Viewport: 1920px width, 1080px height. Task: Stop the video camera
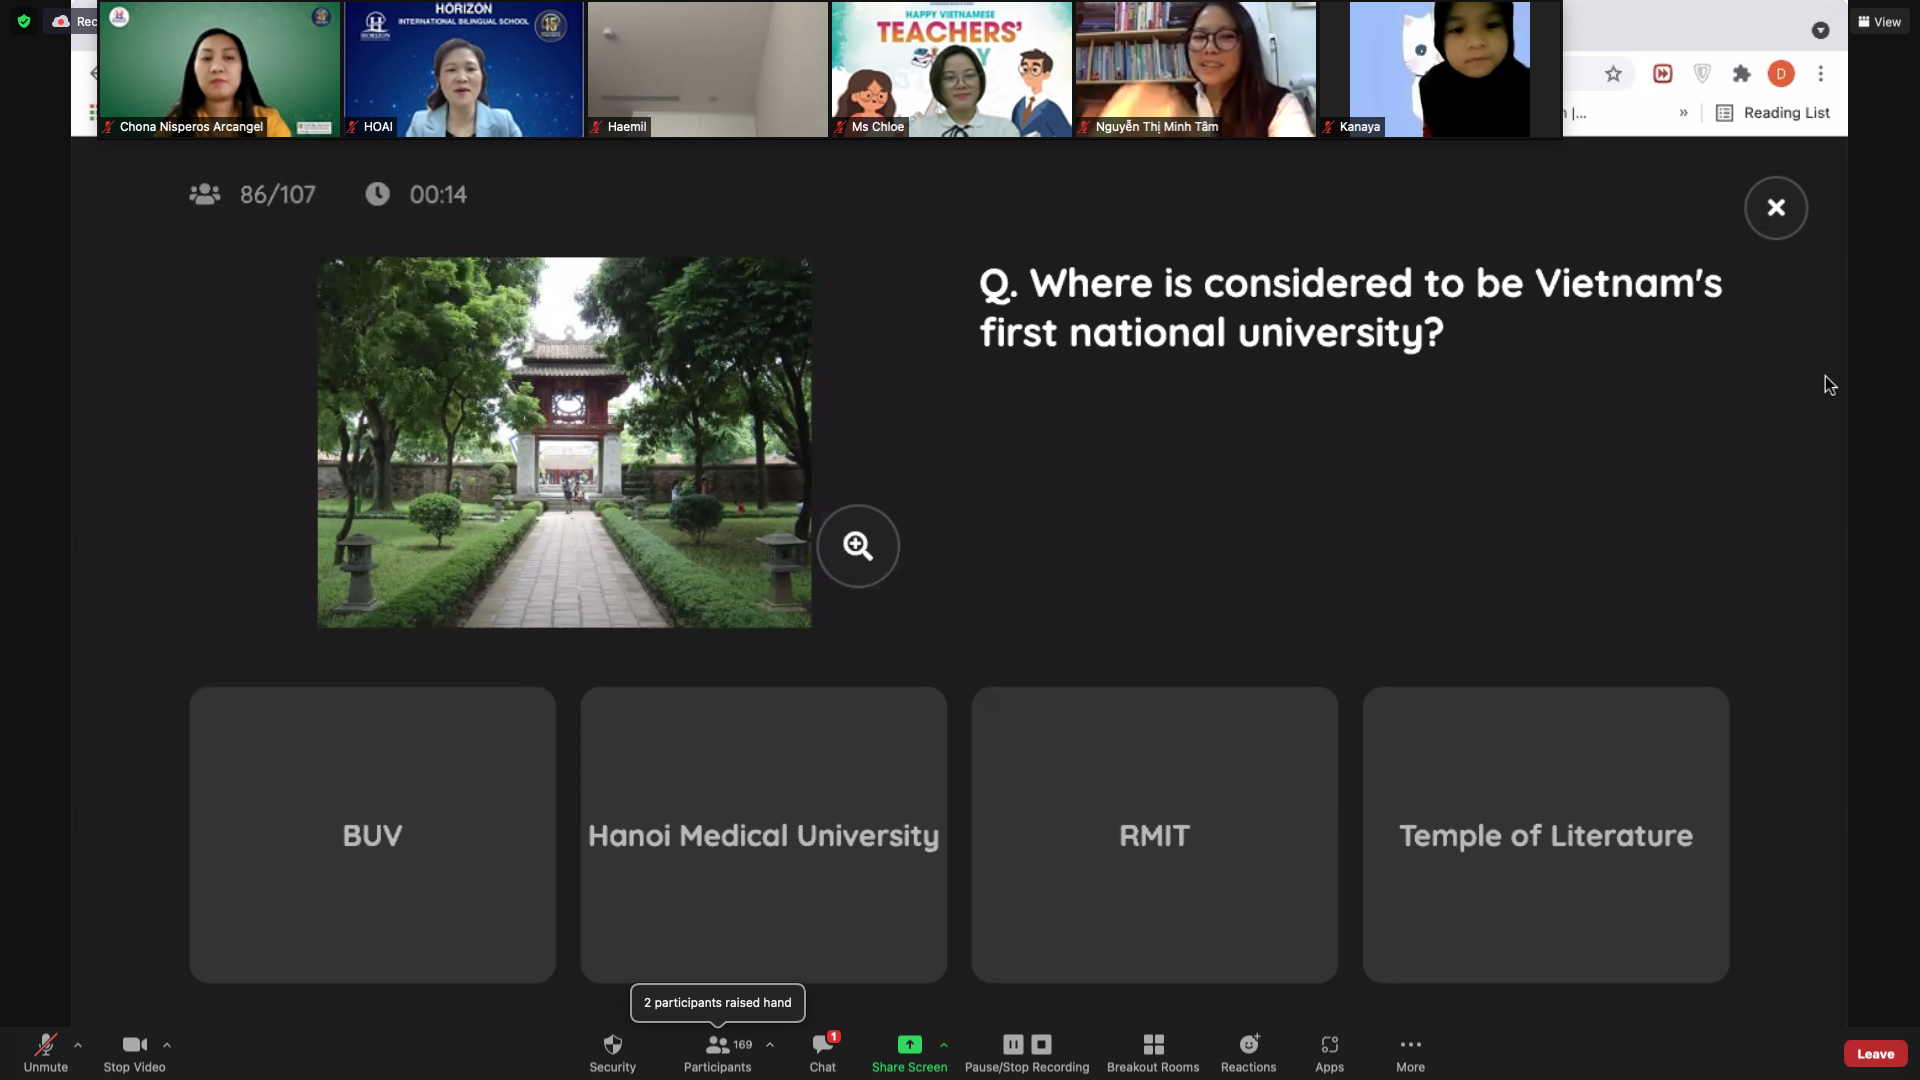pyautogui.click(x=134, y=1053)
